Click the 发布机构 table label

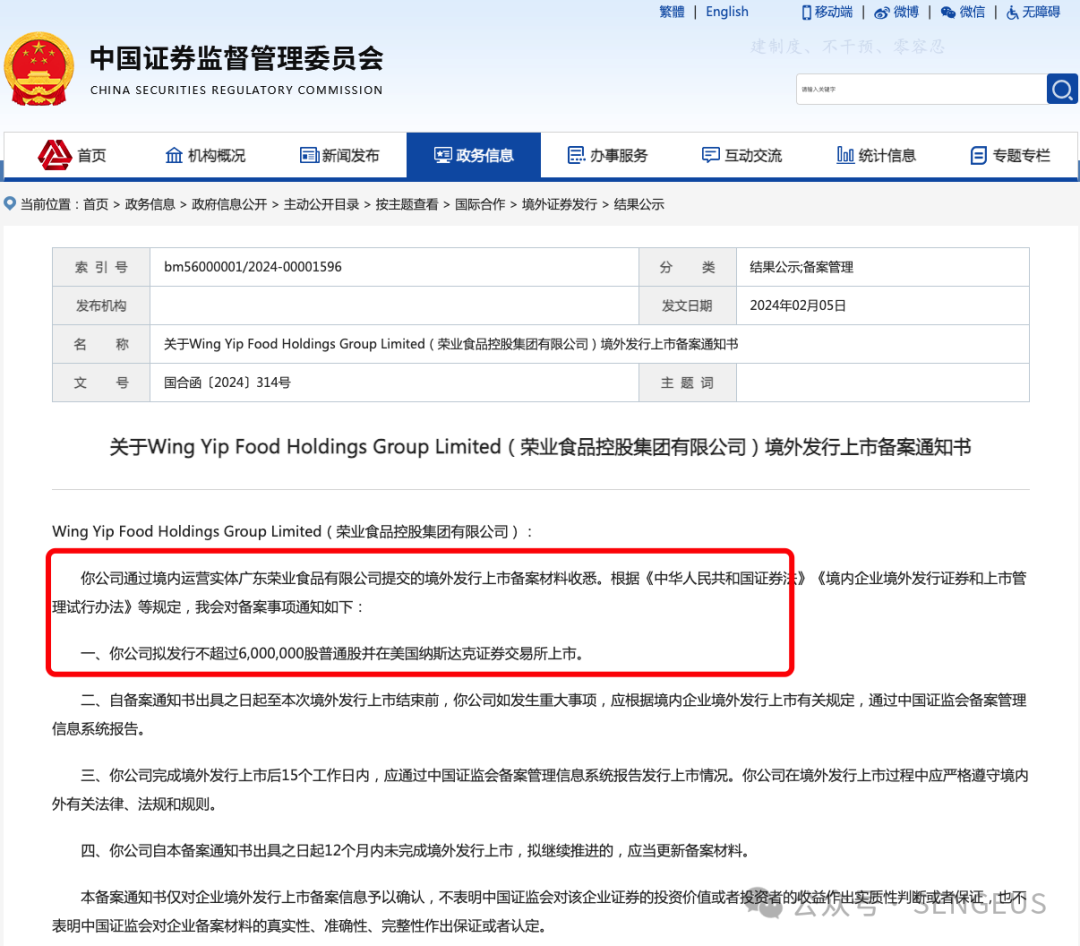101,305
